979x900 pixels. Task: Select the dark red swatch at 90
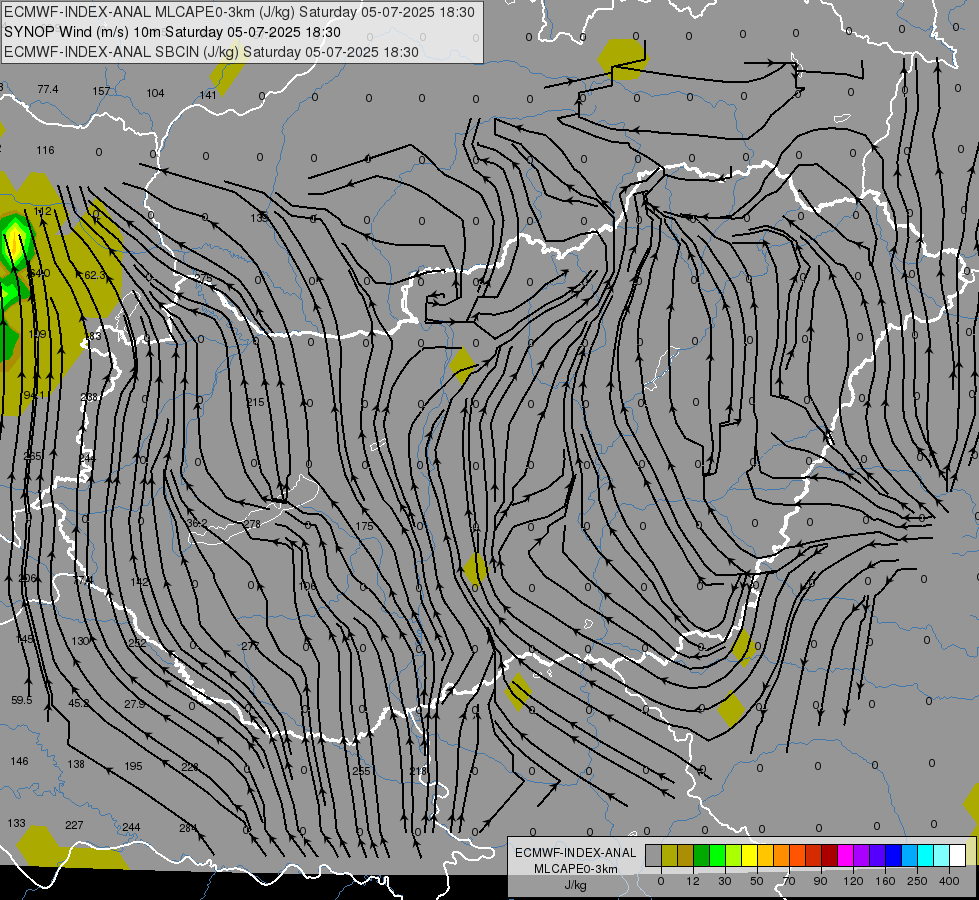pos(830,855)
